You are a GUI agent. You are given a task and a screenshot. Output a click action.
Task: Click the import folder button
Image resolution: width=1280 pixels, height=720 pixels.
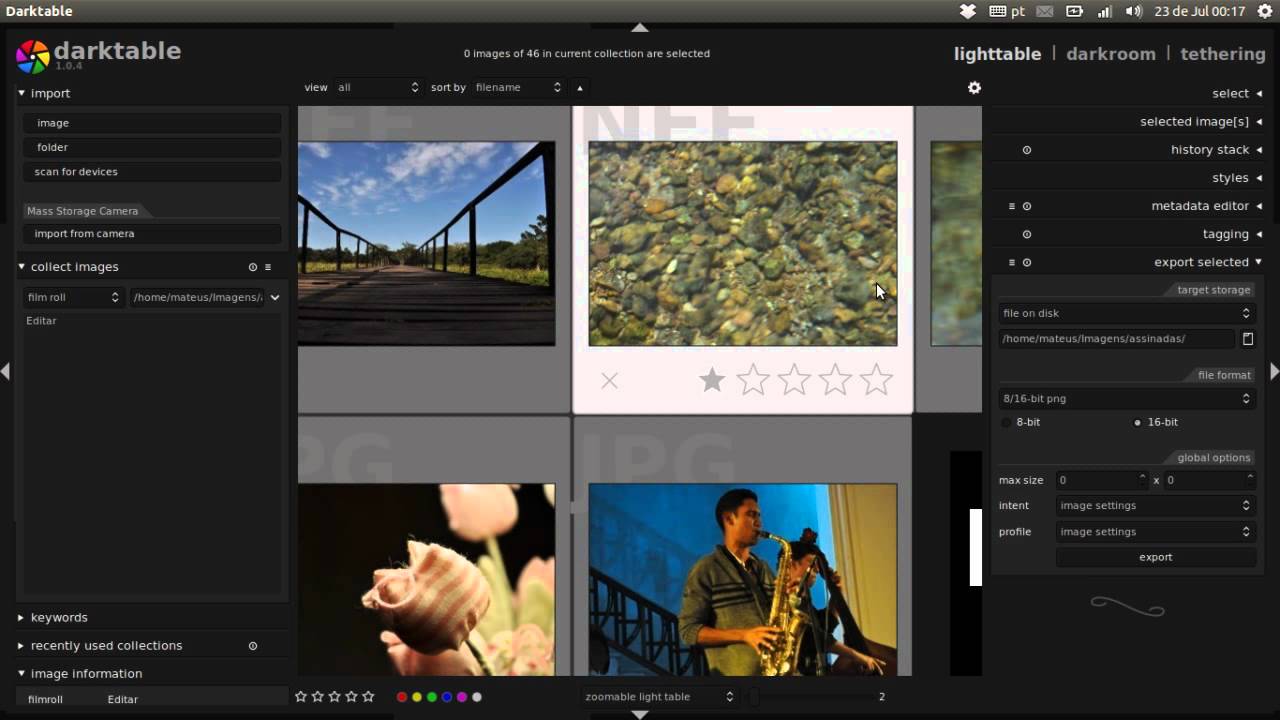tap(152, 147)
